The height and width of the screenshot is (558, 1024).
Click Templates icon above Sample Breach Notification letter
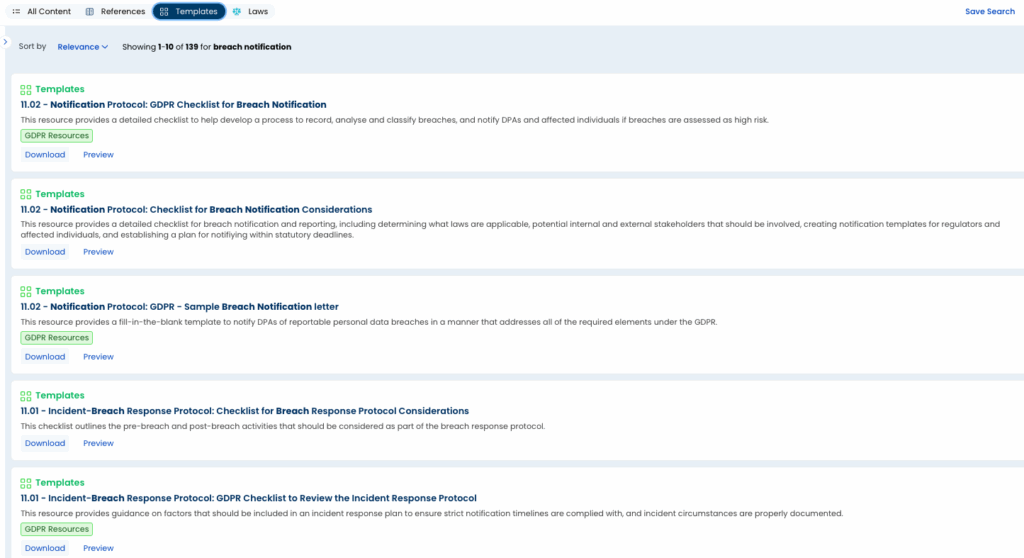pyautogui.click(x=25, y=291)
